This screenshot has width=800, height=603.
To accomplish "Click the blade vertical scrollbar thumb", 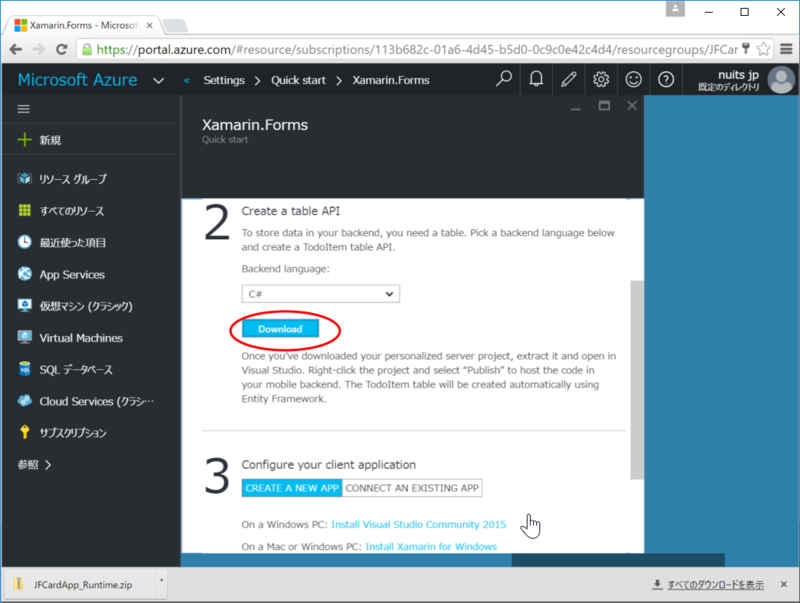I will click(x=636, y=380).
